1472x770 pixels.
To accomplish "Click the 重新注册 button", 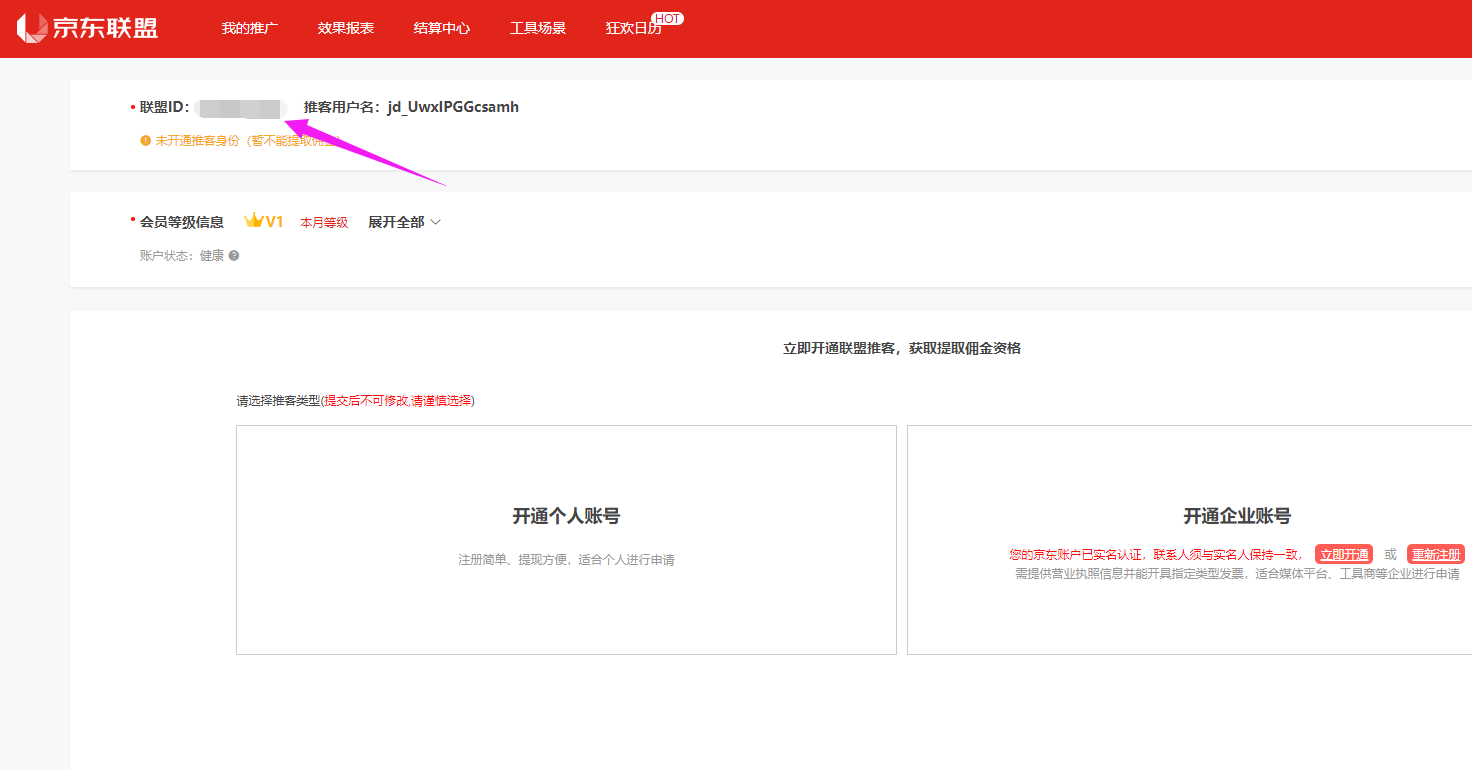I will [1436, 554].
